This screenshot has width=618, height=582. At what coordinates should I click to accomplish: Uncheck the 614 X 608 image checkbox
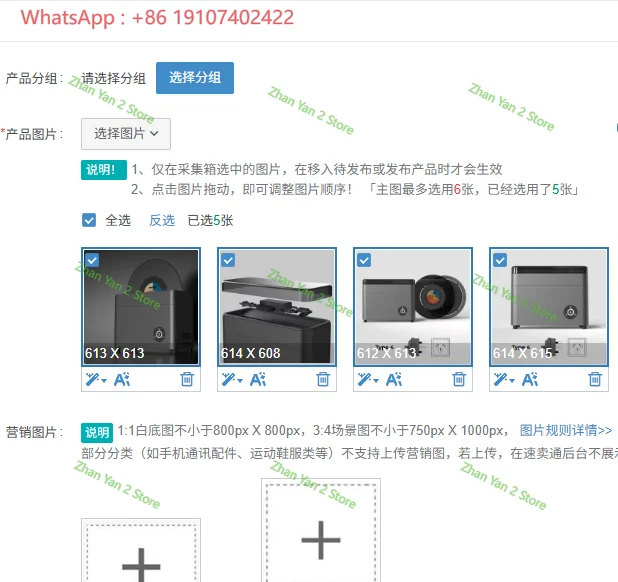click(228, 260)
